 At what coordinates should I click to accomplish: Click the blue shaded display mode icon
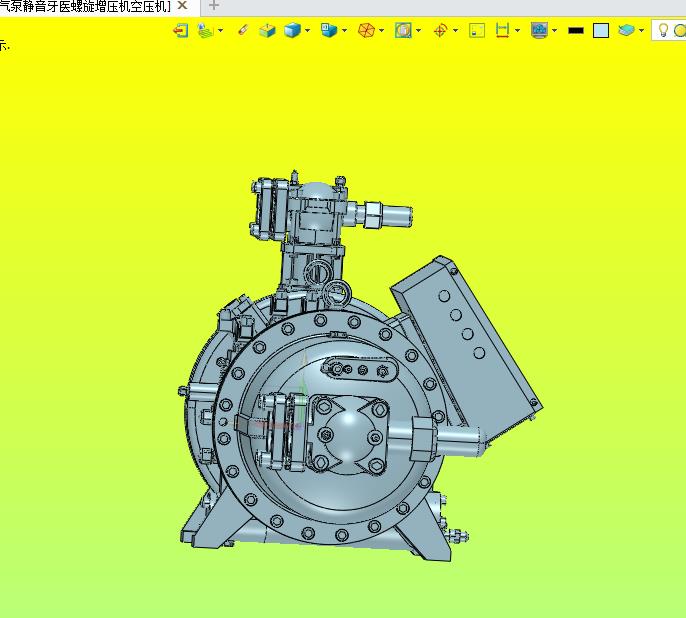(x=329, y=31)
